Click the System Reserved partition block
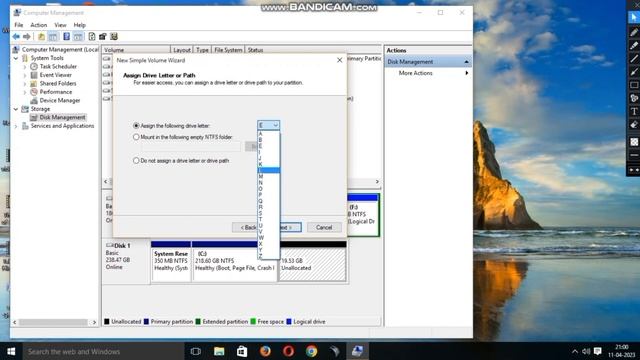Screen dimensions: 640x360 171,261
